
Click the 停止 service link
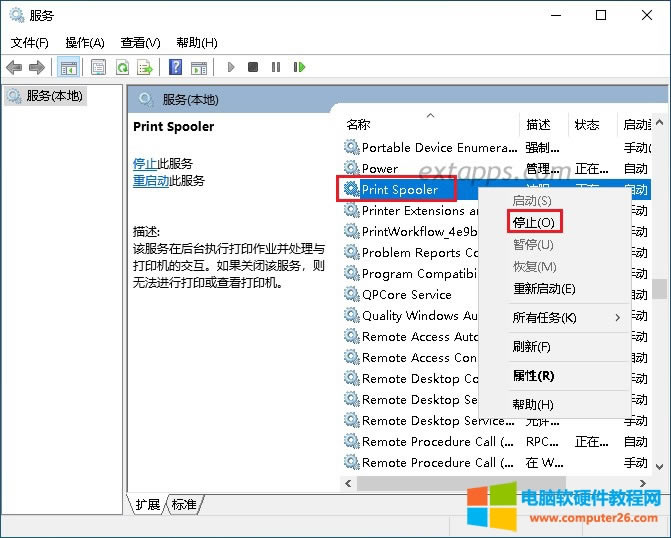click(144, 164)
